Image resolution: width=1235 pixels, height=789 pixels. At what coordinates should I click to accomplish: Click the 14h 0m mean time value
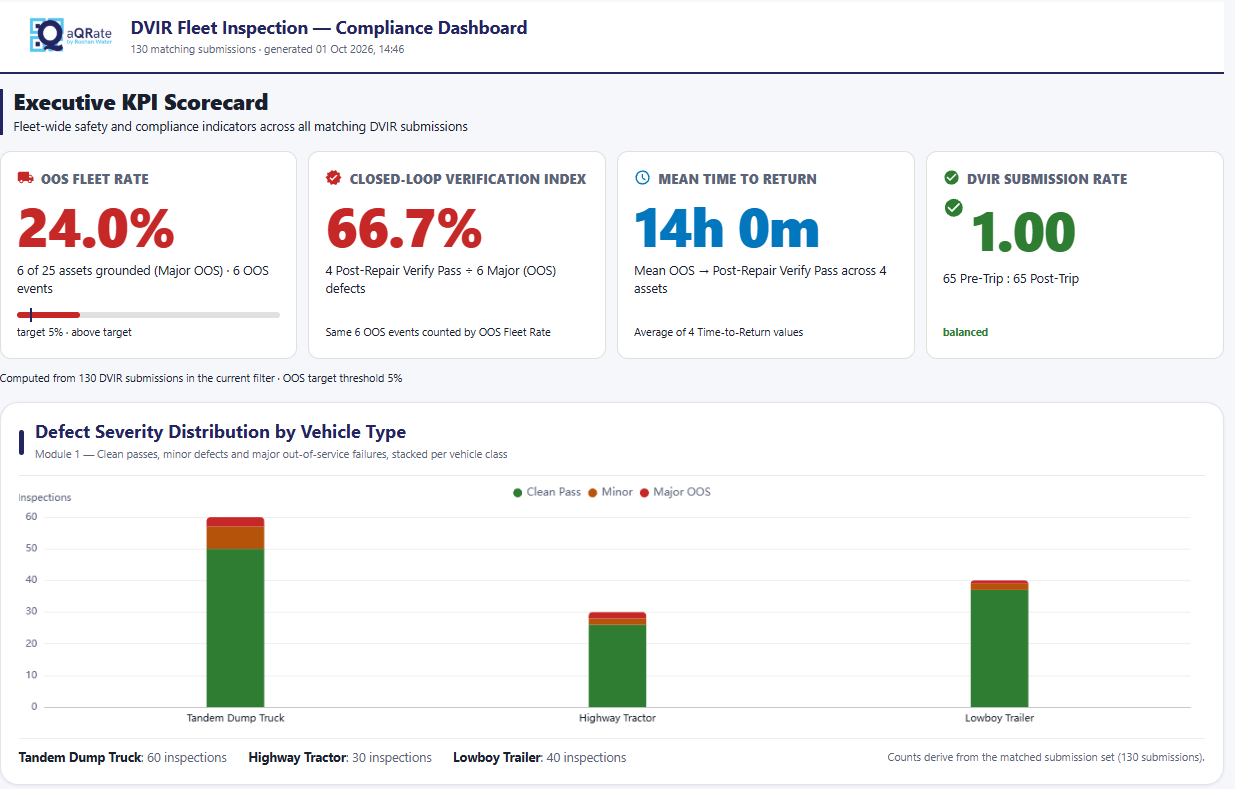(727, 229)
